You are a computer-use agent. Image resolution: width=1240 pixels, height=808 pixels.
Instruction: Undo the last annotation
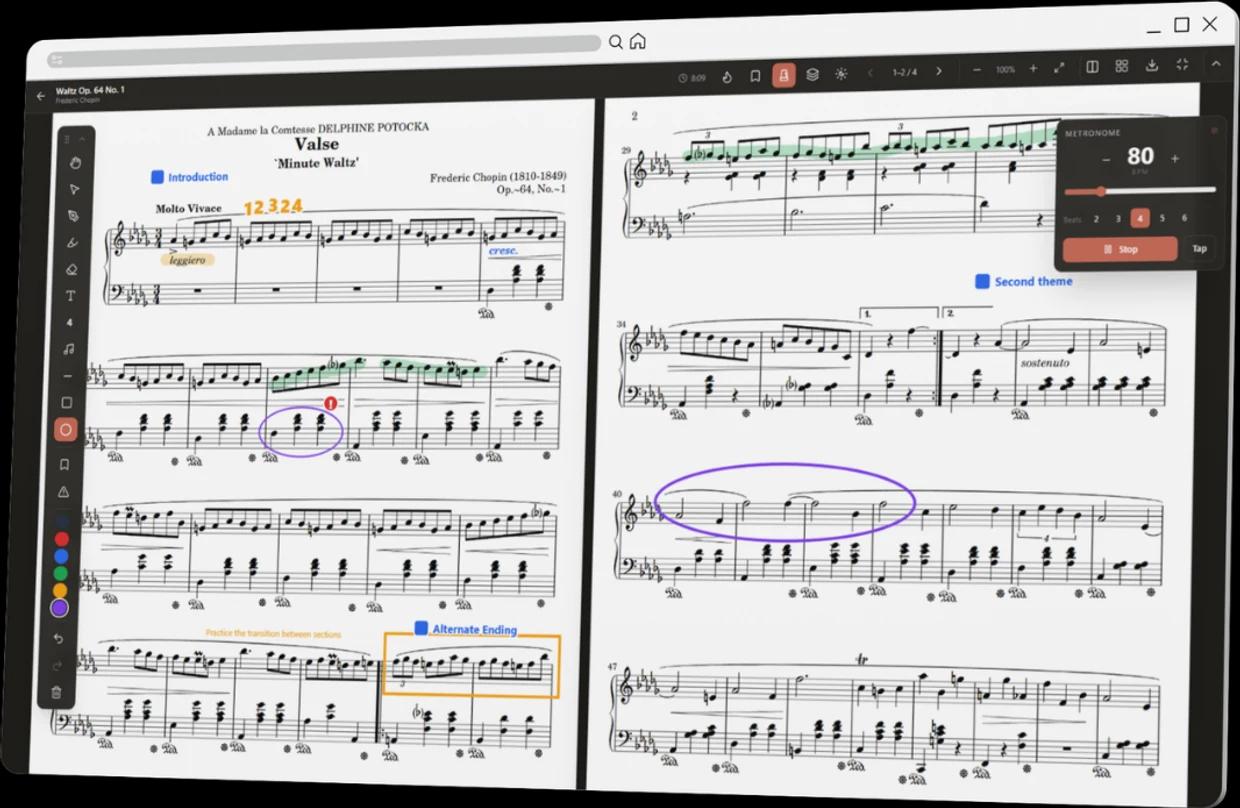click(x=58, y=639)
